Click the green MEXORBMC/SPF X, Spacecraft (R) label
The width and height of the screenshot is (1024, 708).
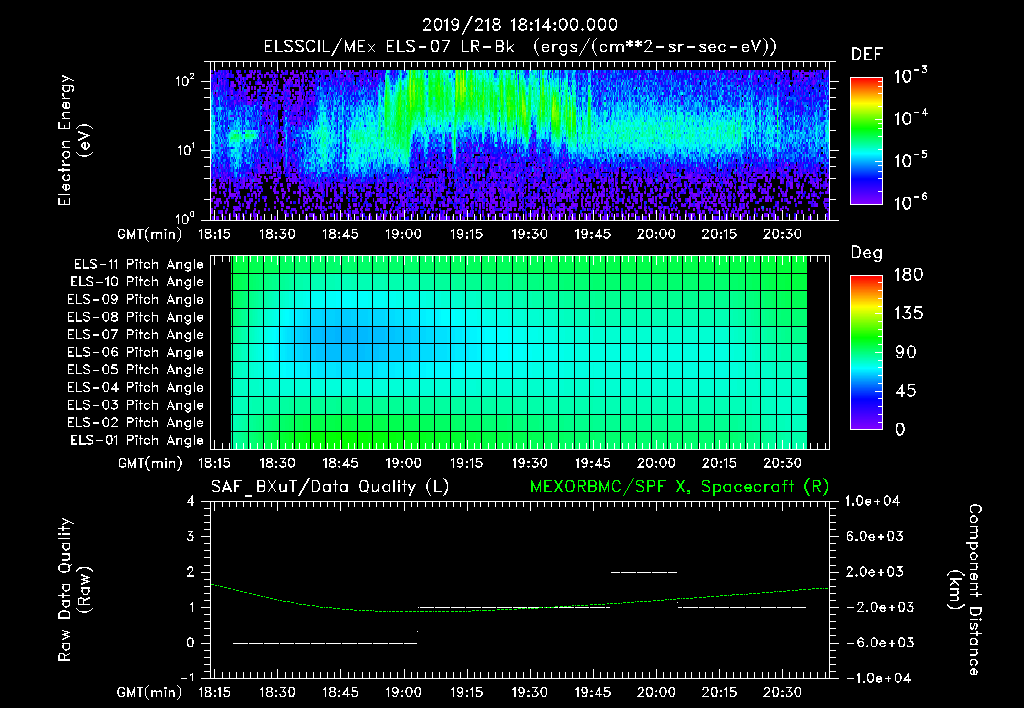(x=679, y=487)
